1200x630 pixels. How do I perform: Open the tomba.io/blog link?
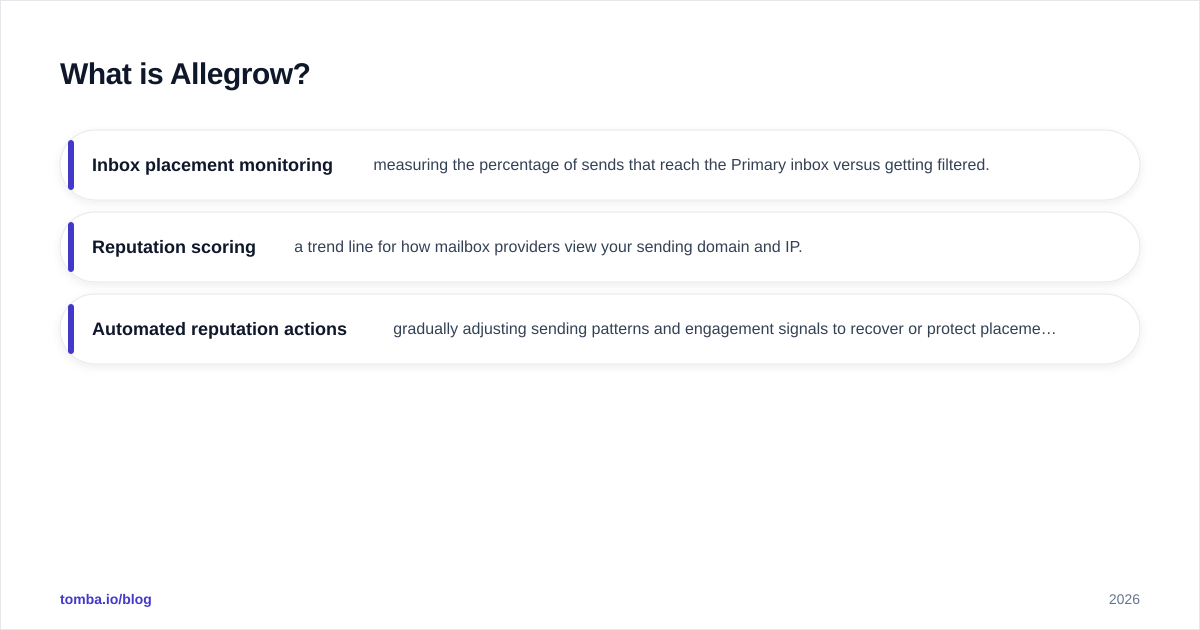[106, 599]
